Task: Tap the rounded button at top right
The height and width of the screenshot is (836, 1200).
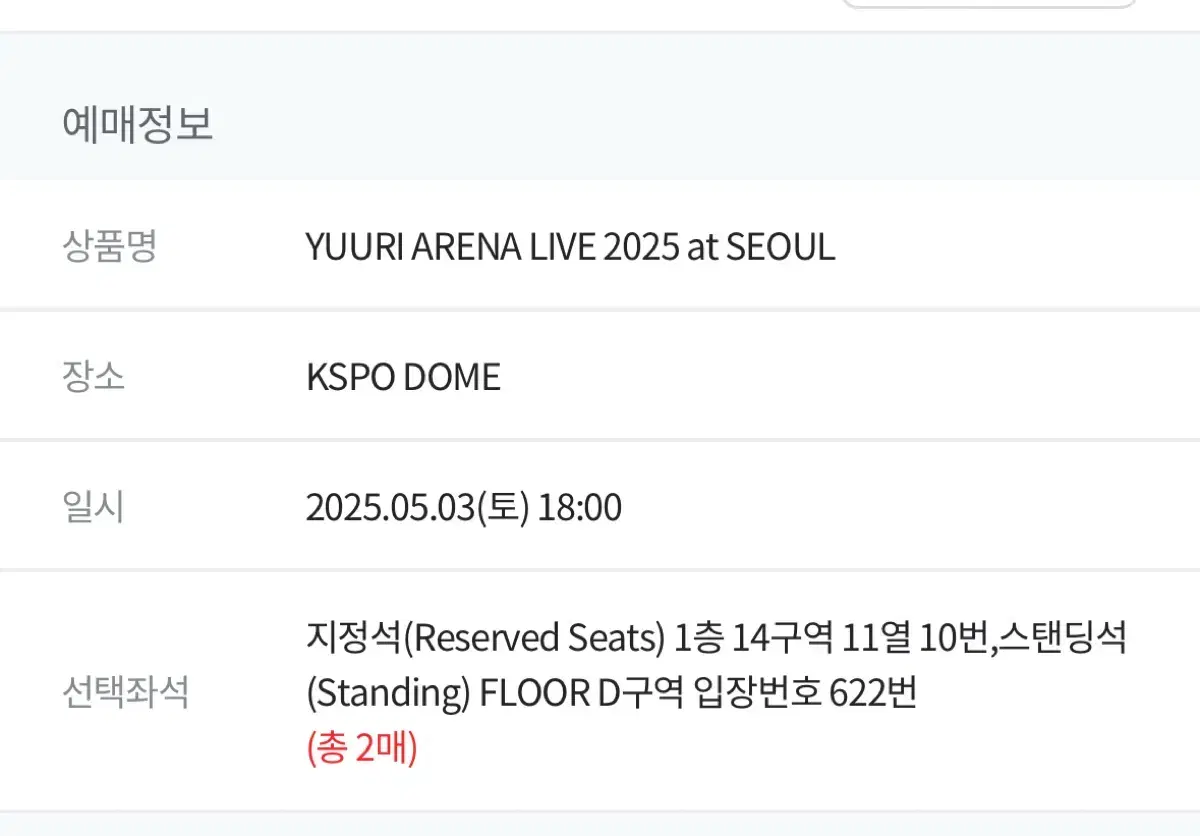Action: tap(989, 3)
